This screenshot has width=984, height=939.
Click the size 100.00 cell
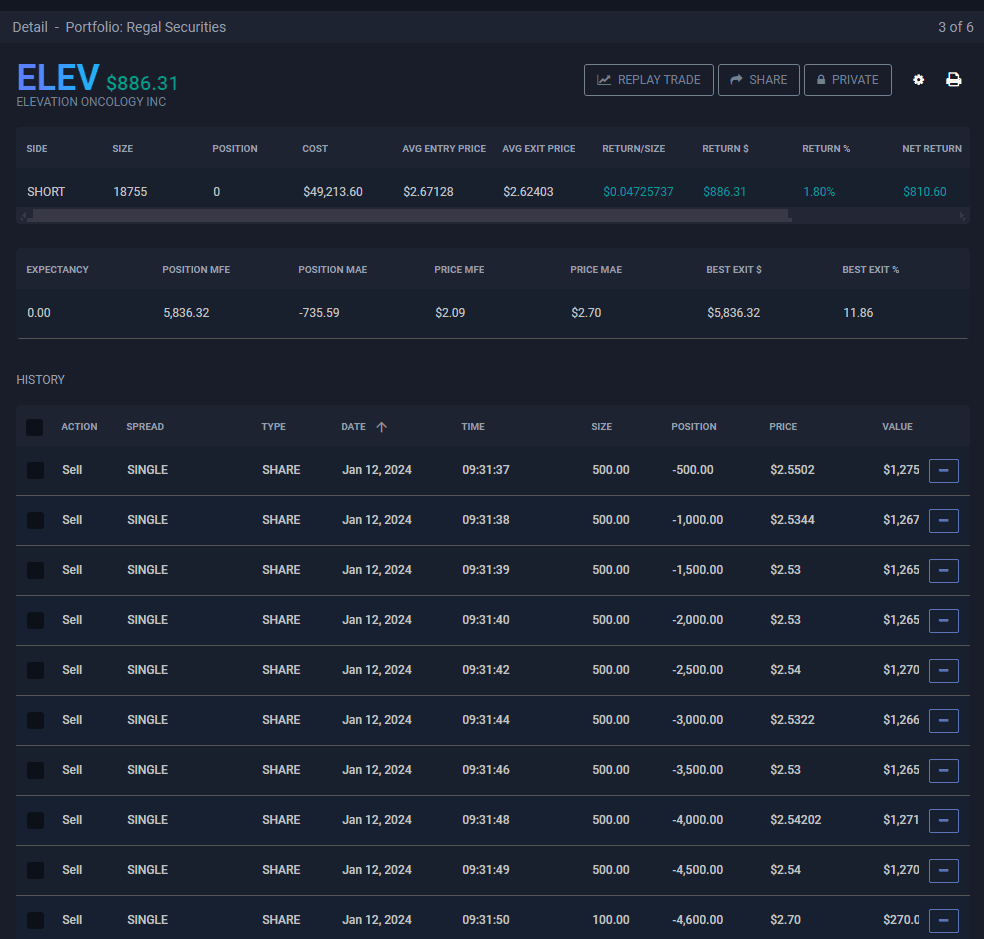point(611,920)
